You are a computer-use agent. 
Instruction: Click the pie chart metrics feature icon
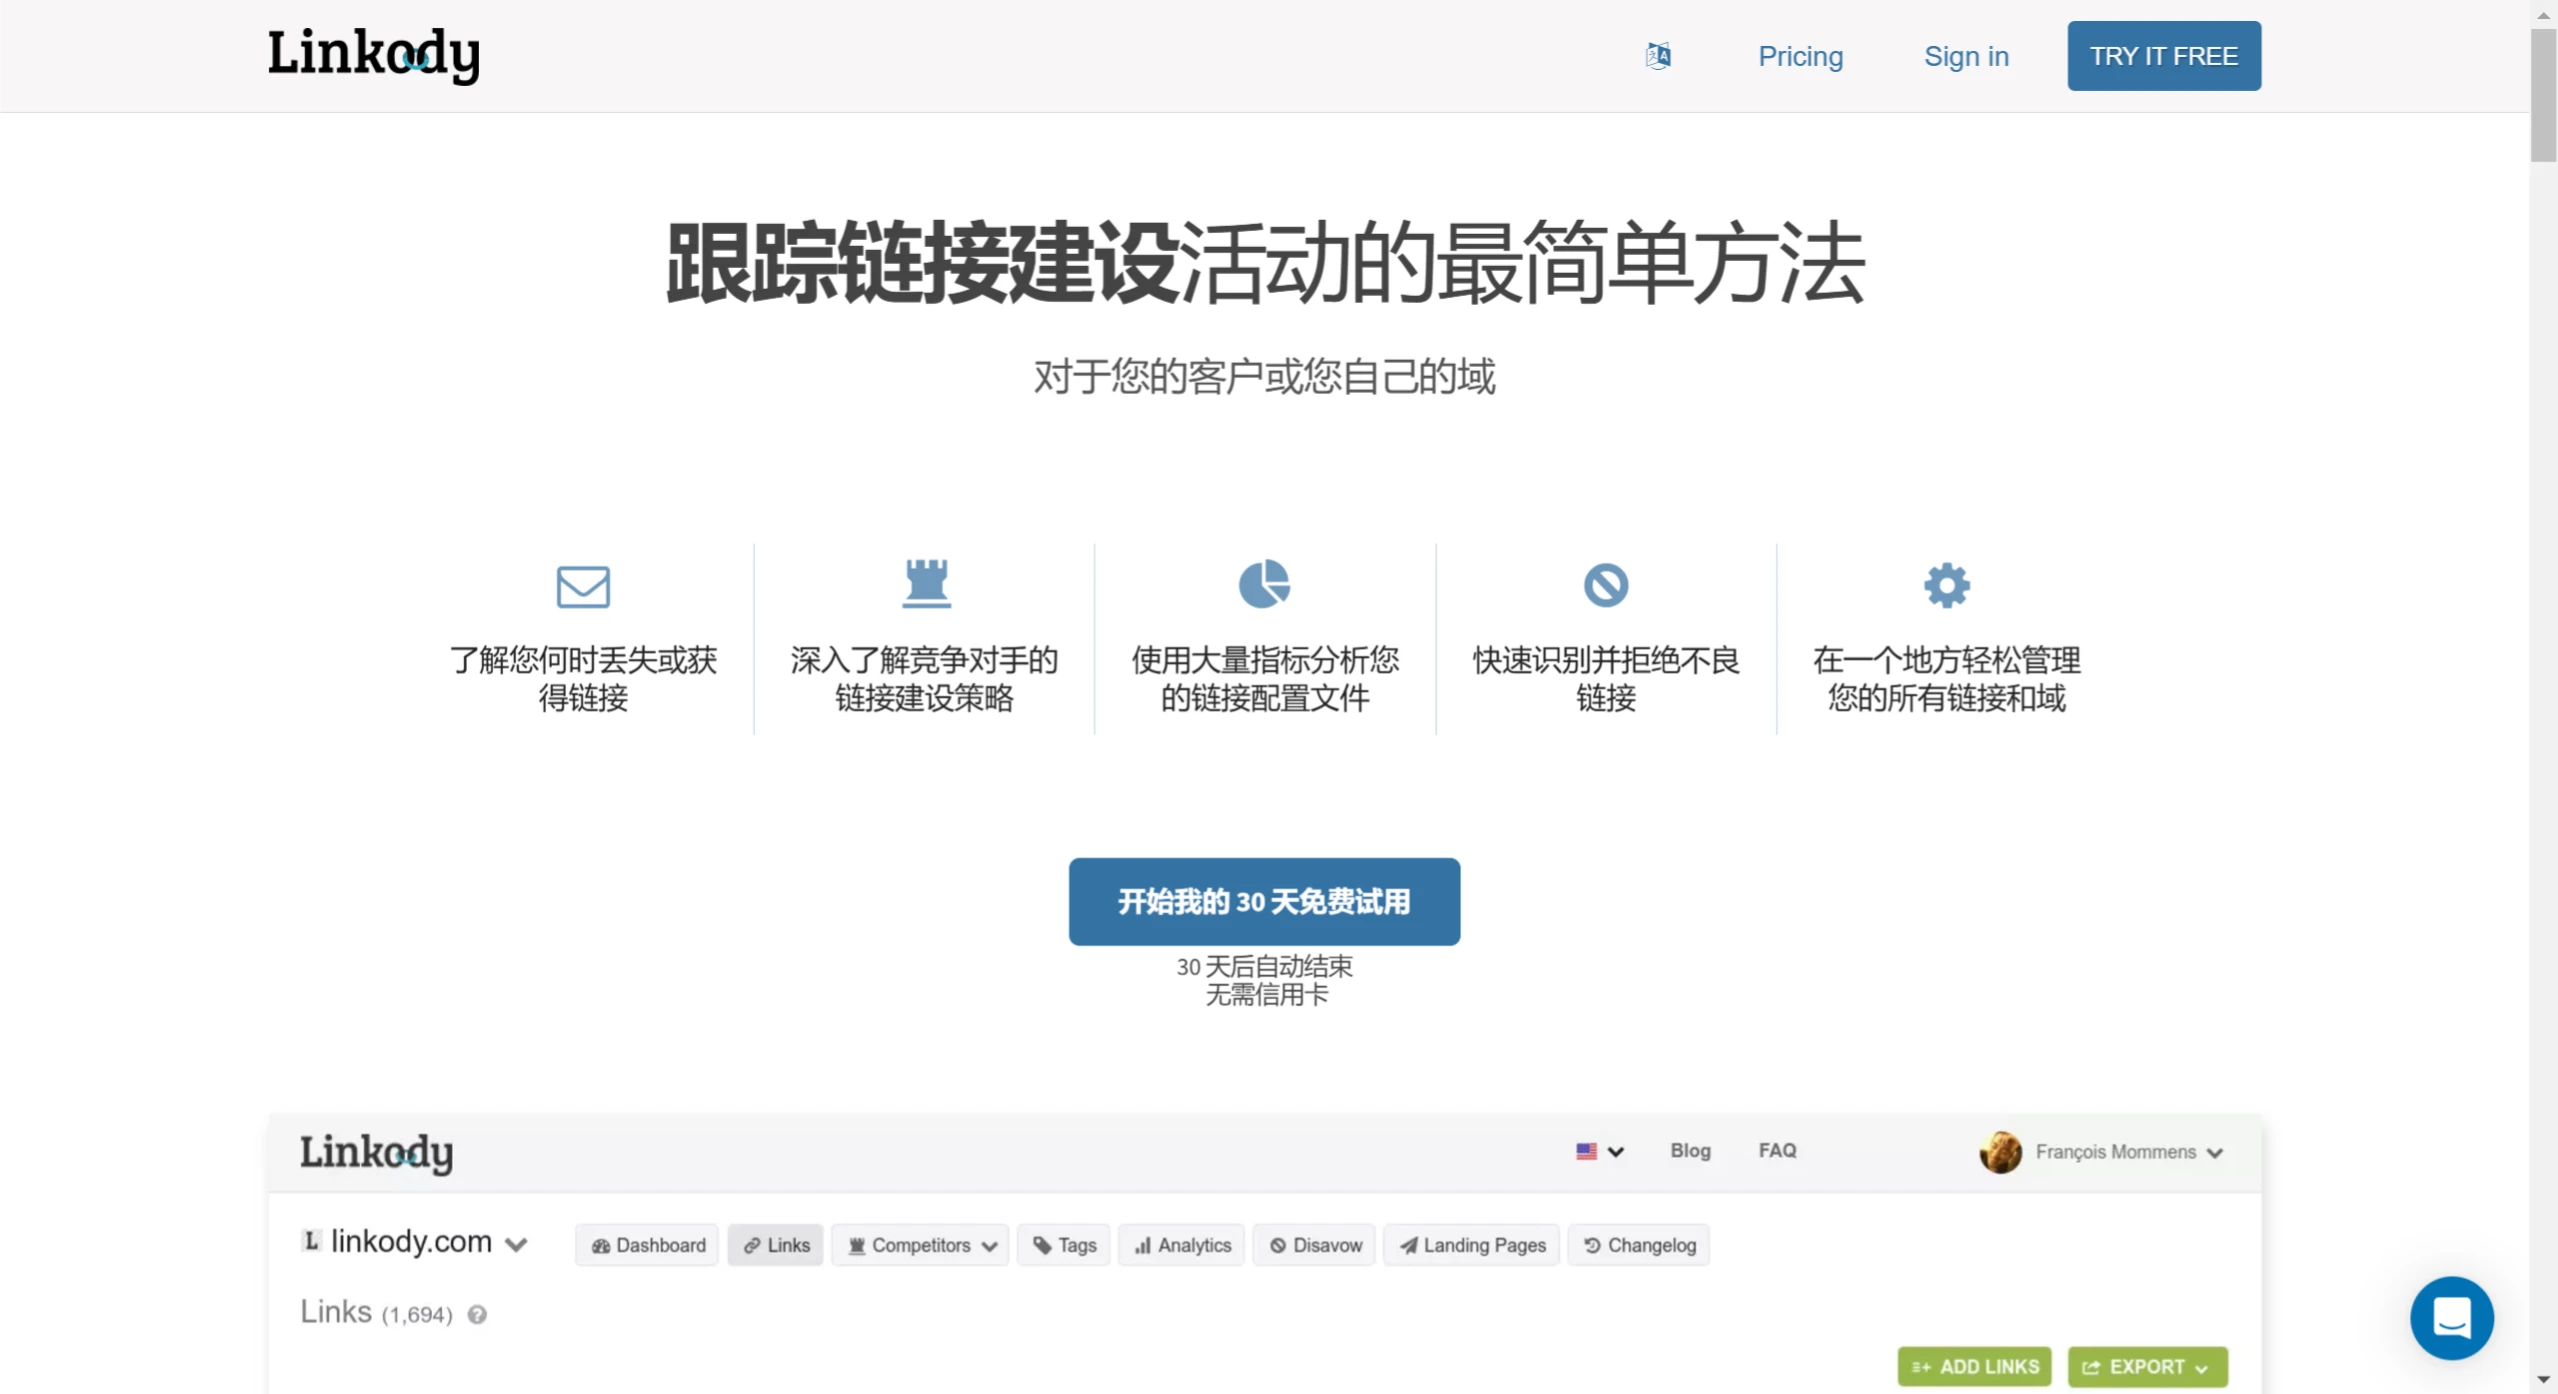(x=1264, y=585)
